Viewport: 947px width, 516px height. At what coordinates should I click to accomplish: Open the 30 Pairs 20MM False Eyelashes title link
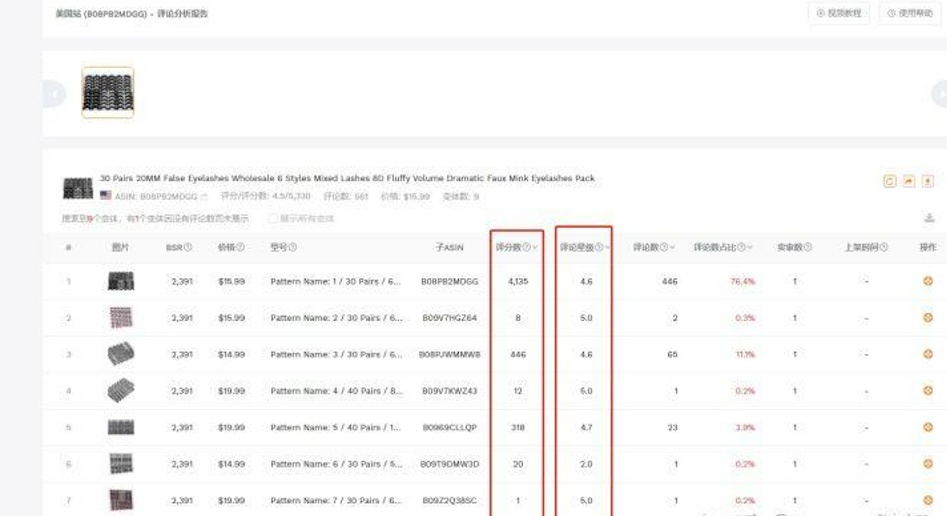click(x=347, y=178)
